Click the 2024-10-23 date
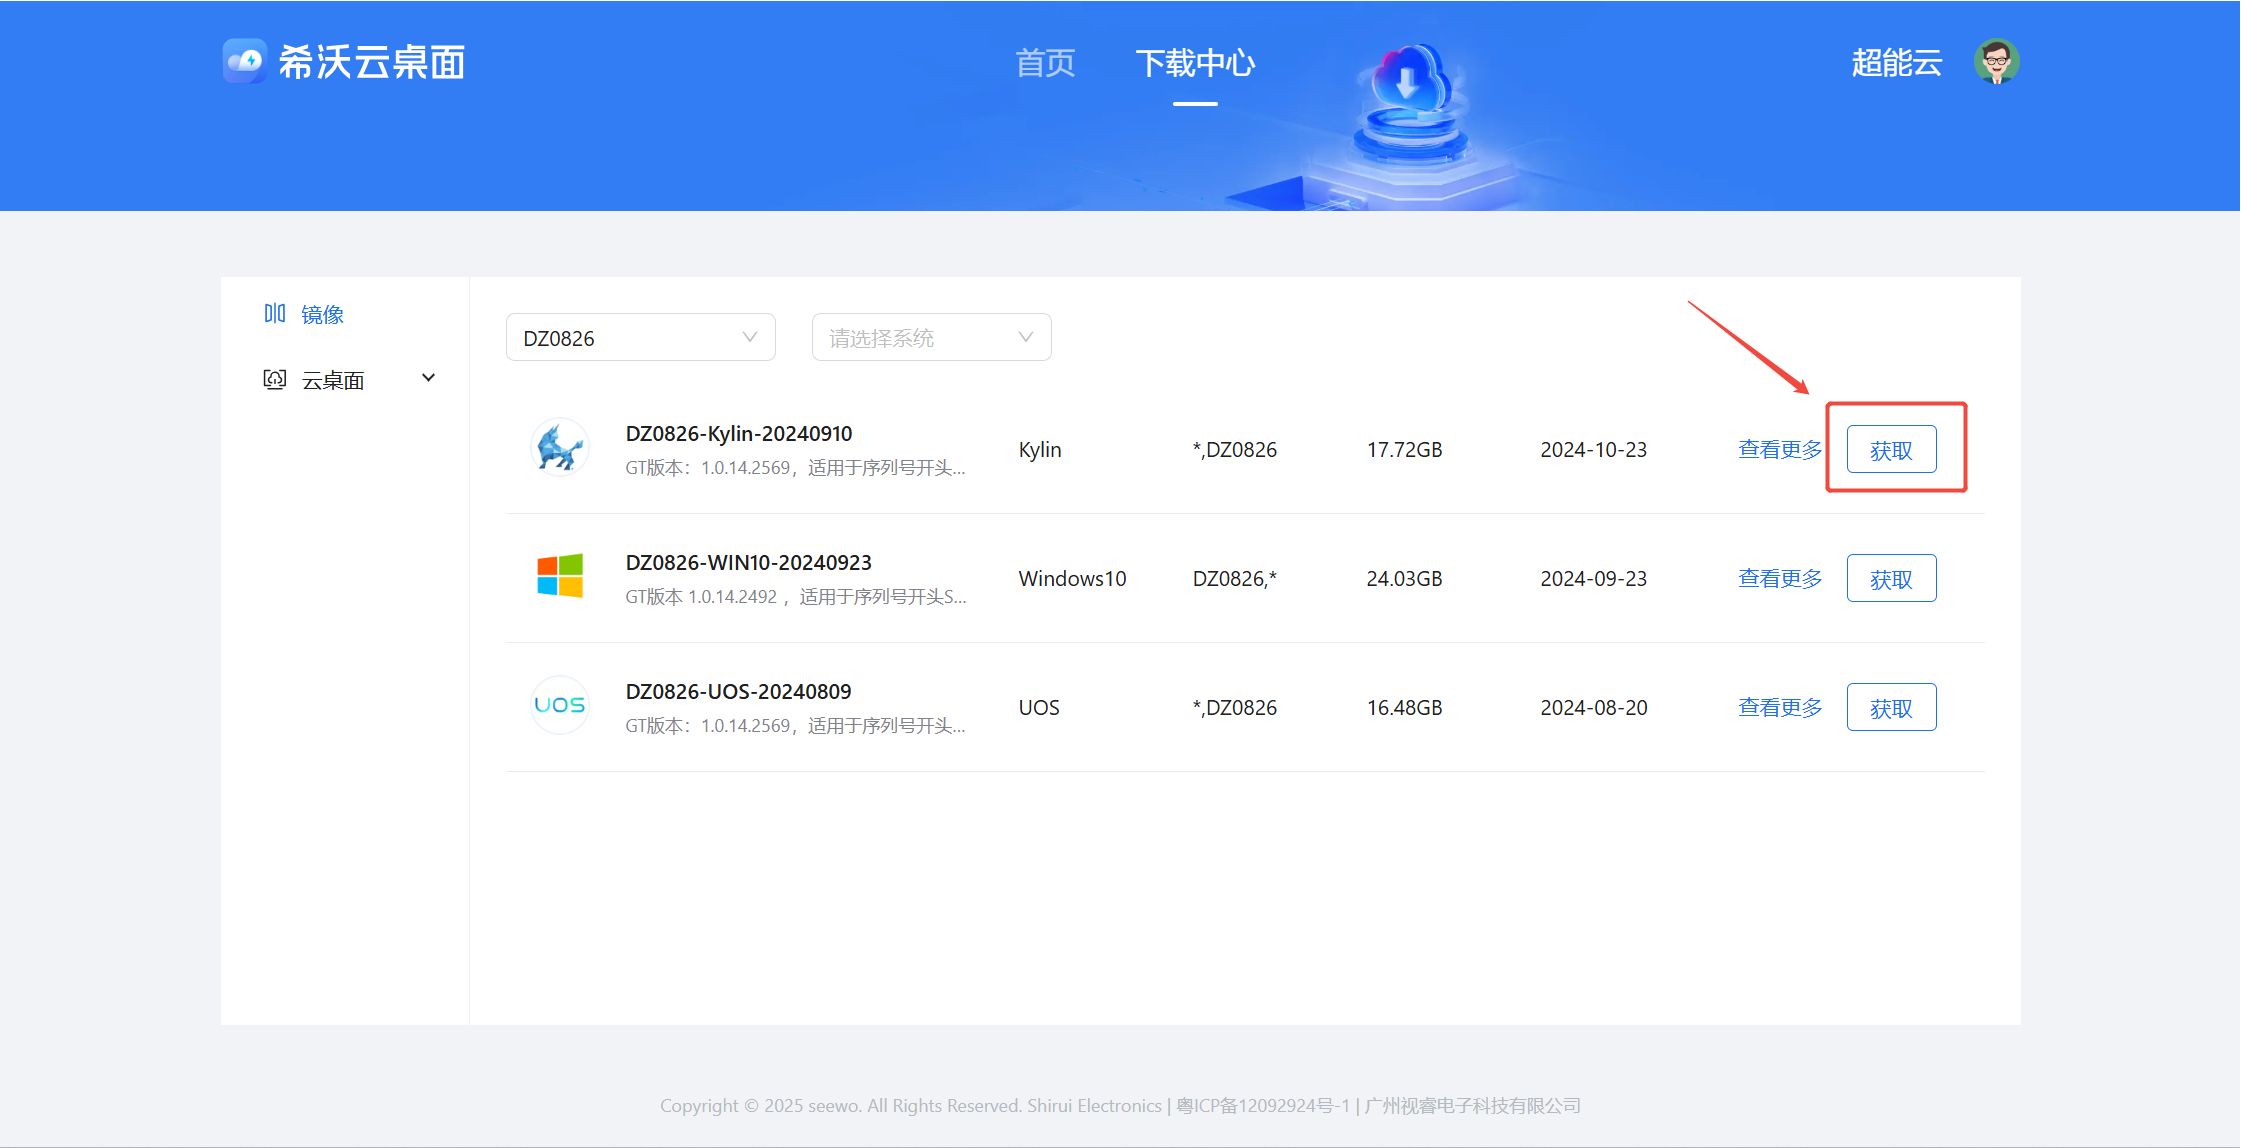 point(1593,450)
